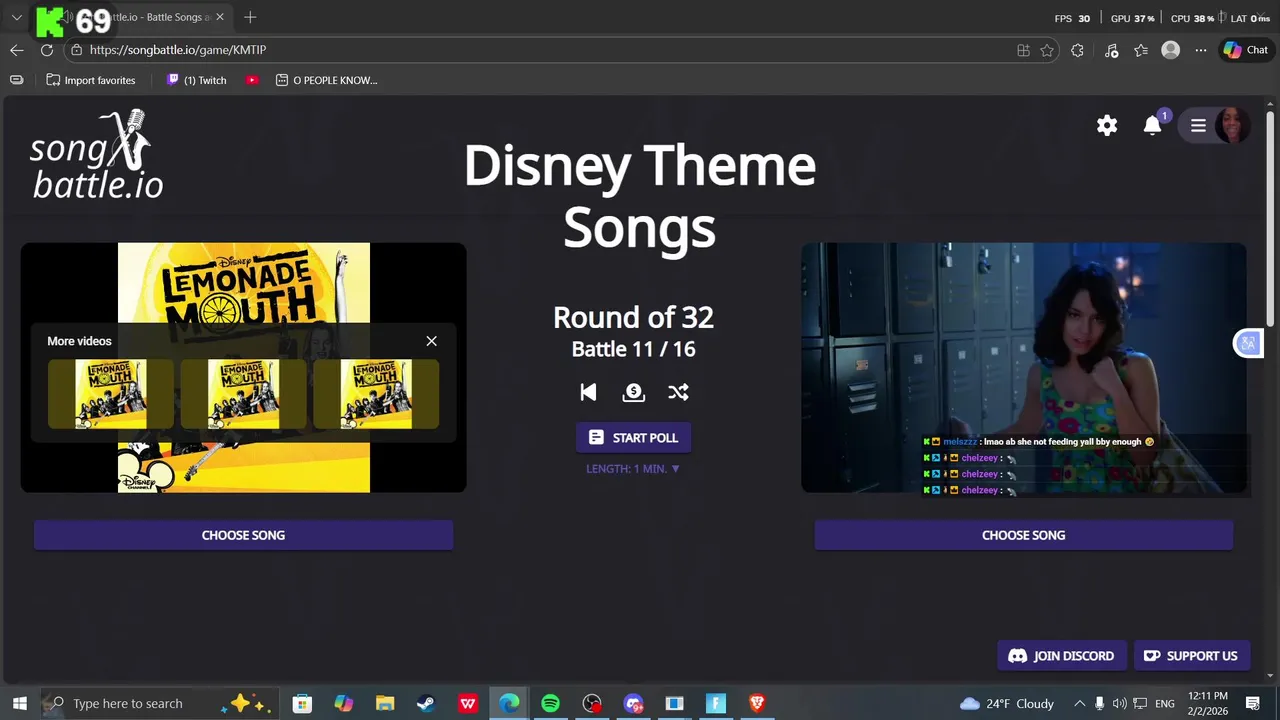Go back to previous battle
The image size is (1280, 720).
click(x=588, y=392)
